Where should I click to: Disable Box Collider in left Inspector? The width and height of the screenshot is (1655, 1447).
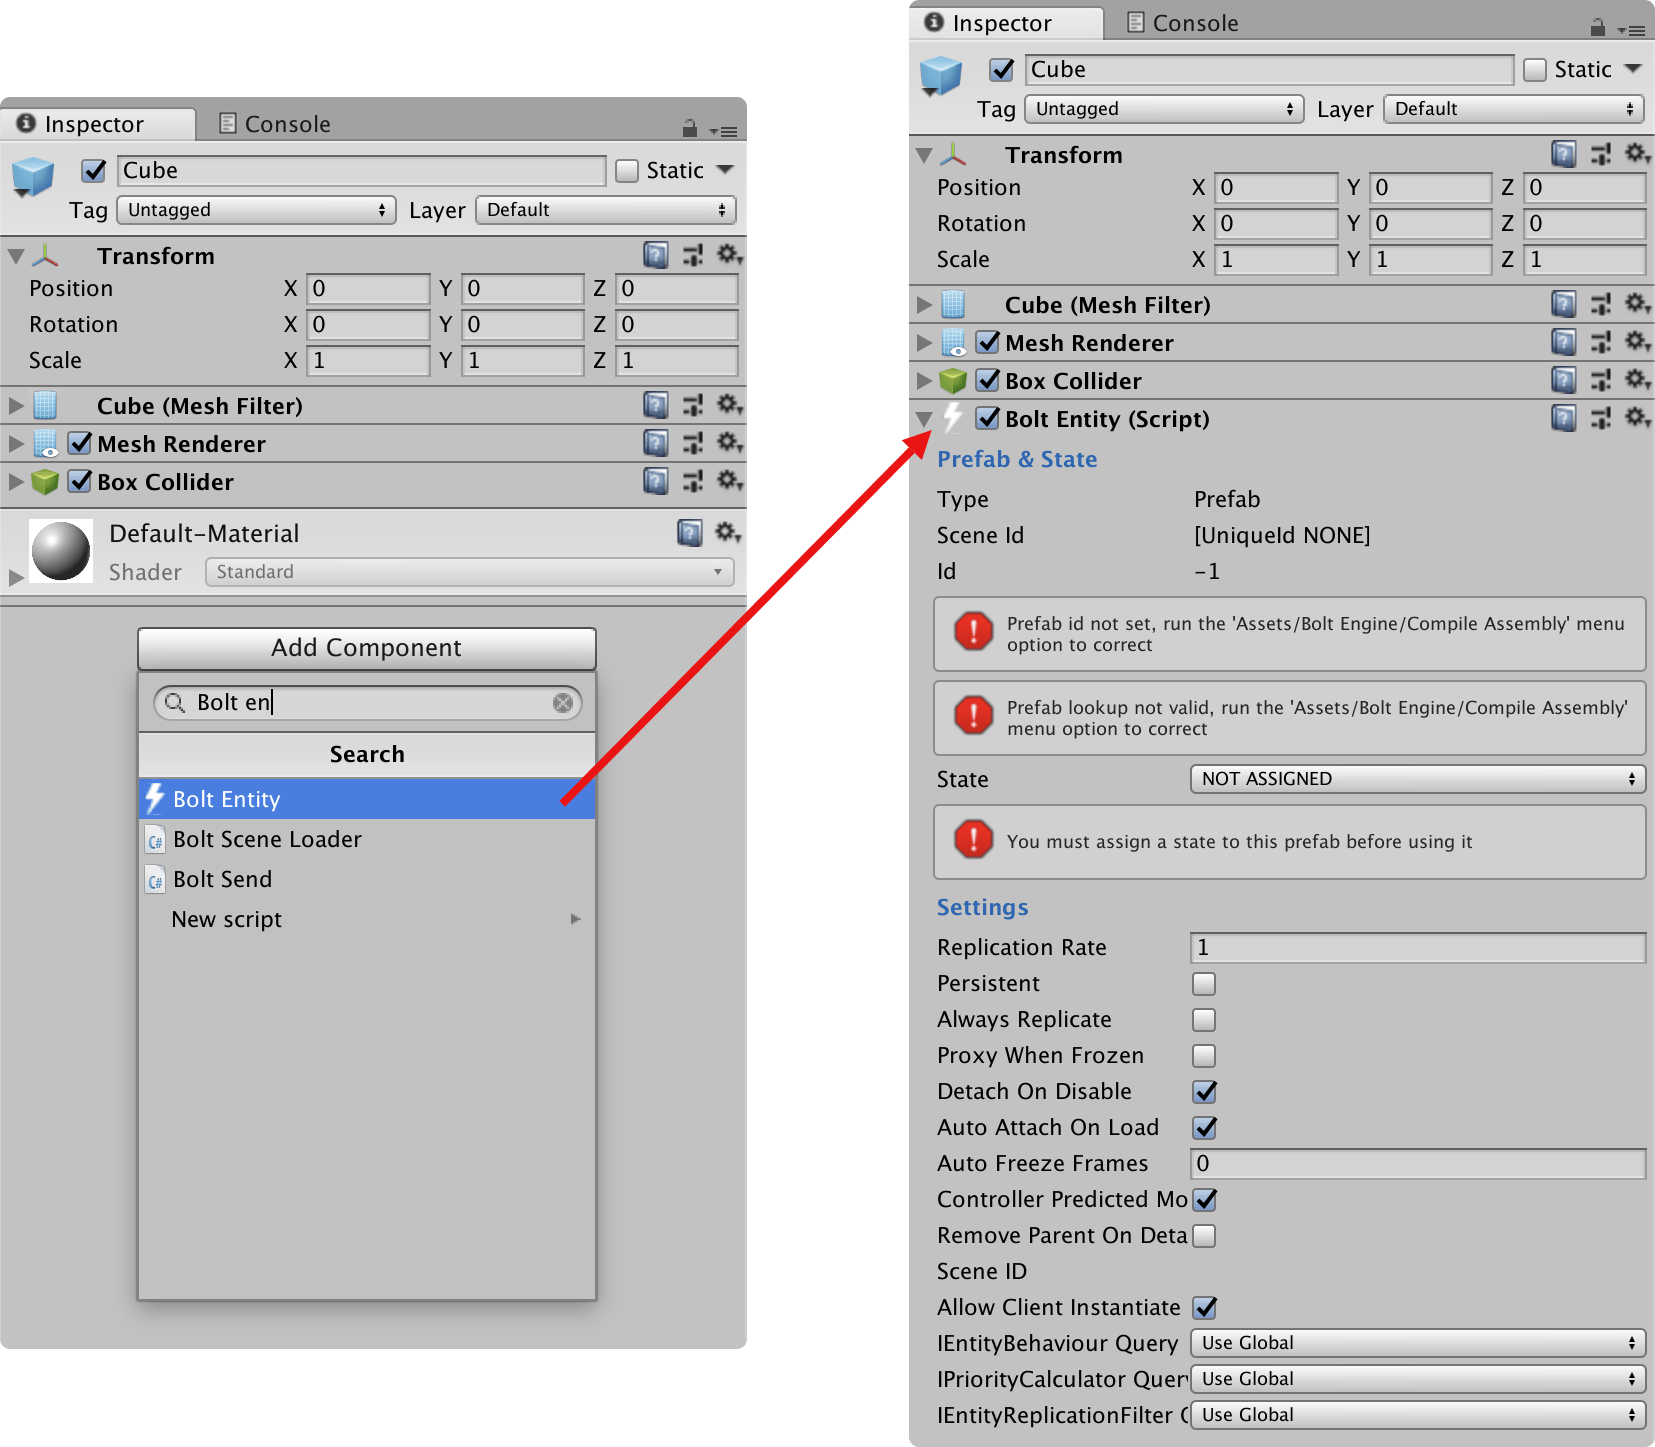pyautogui.click(x=80, y=481)
